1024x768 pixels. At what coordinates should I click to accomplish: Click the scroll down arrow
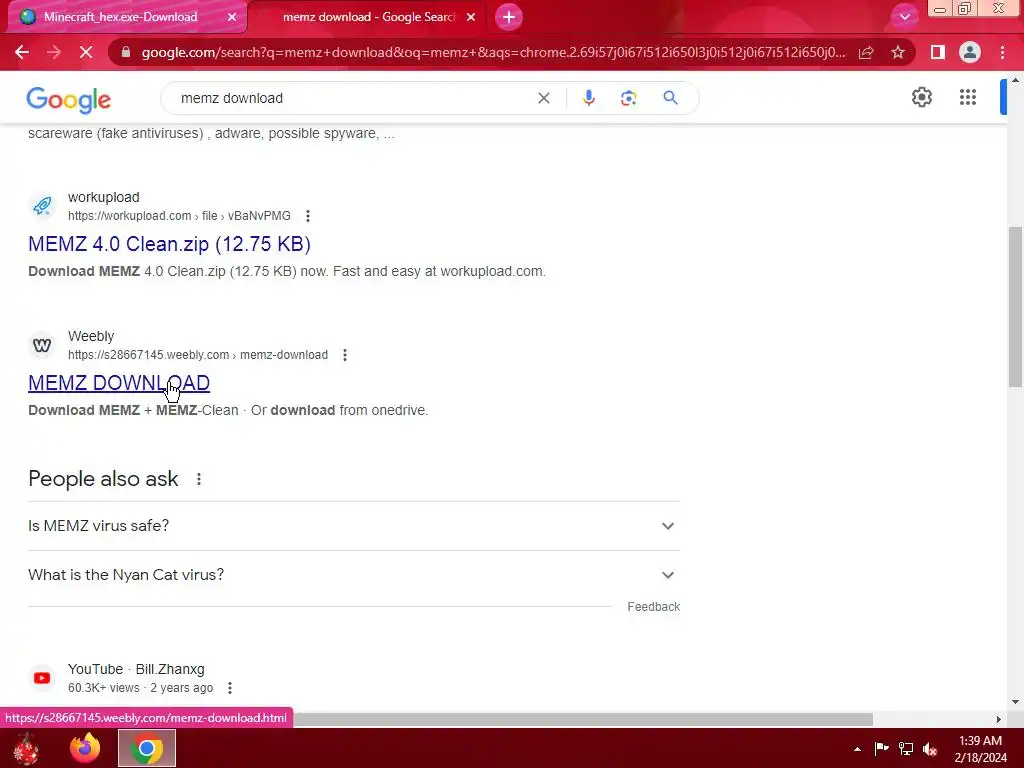pos(1015,703)
